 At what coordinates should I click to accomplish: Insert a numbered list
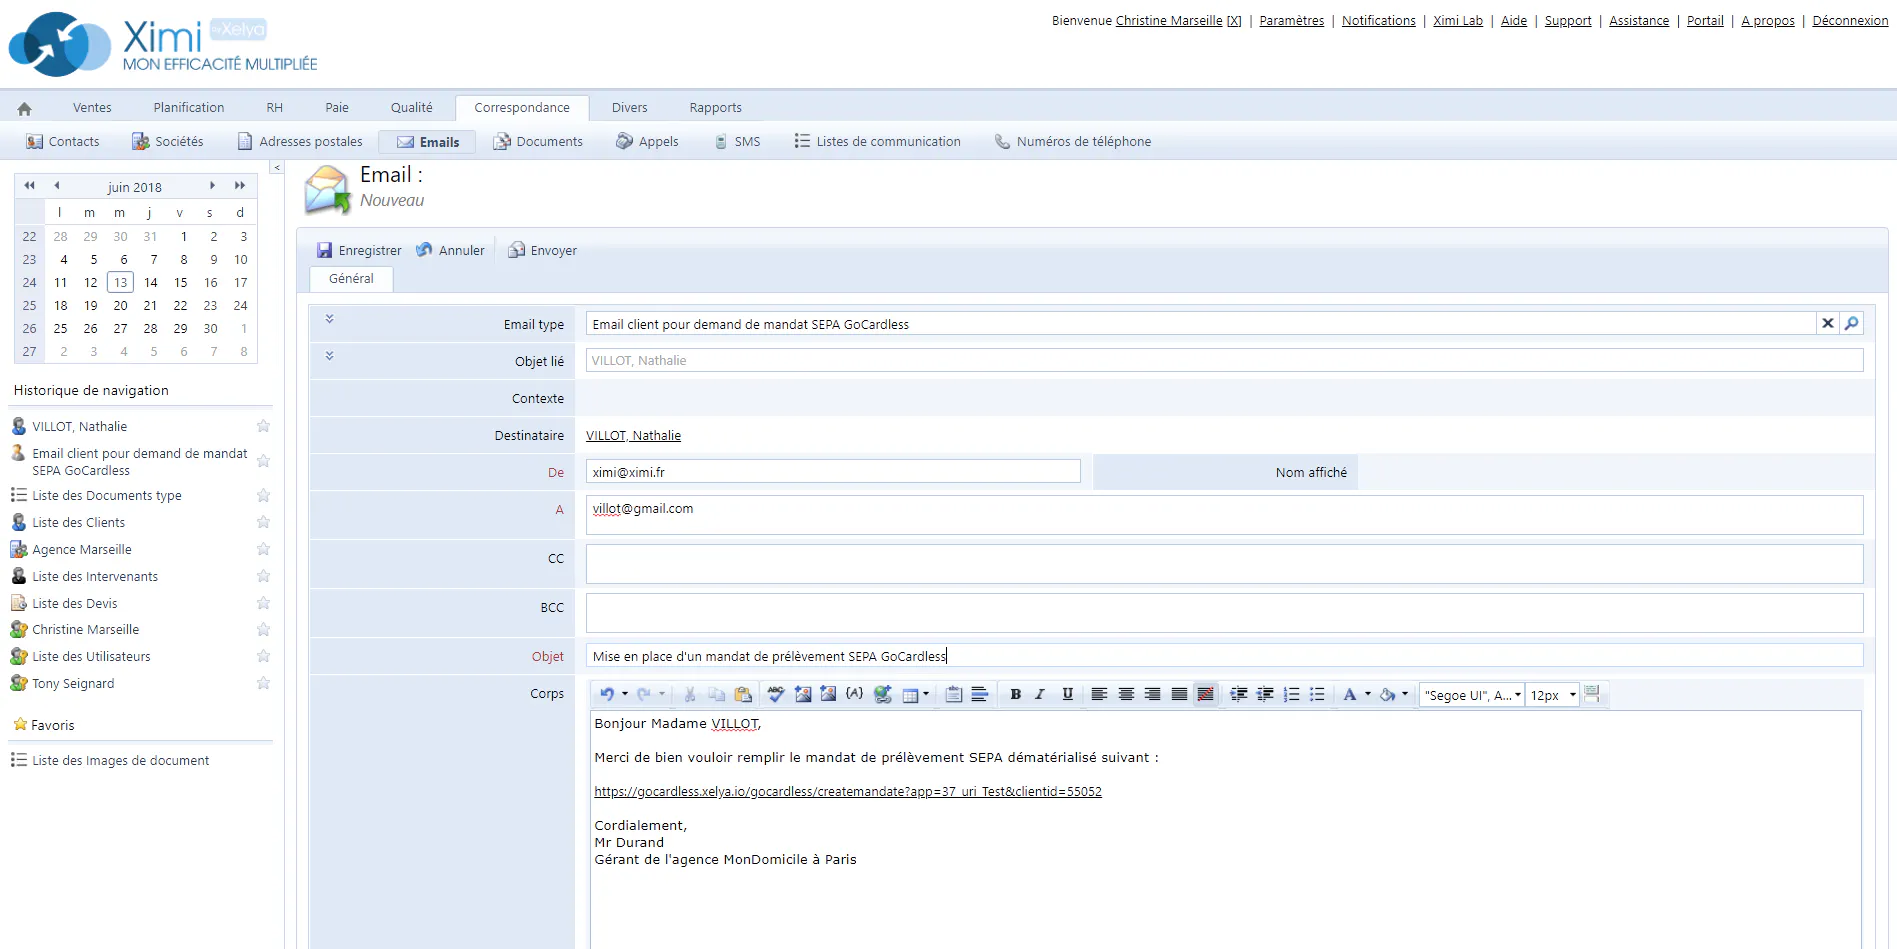(x=1291, y=694)
